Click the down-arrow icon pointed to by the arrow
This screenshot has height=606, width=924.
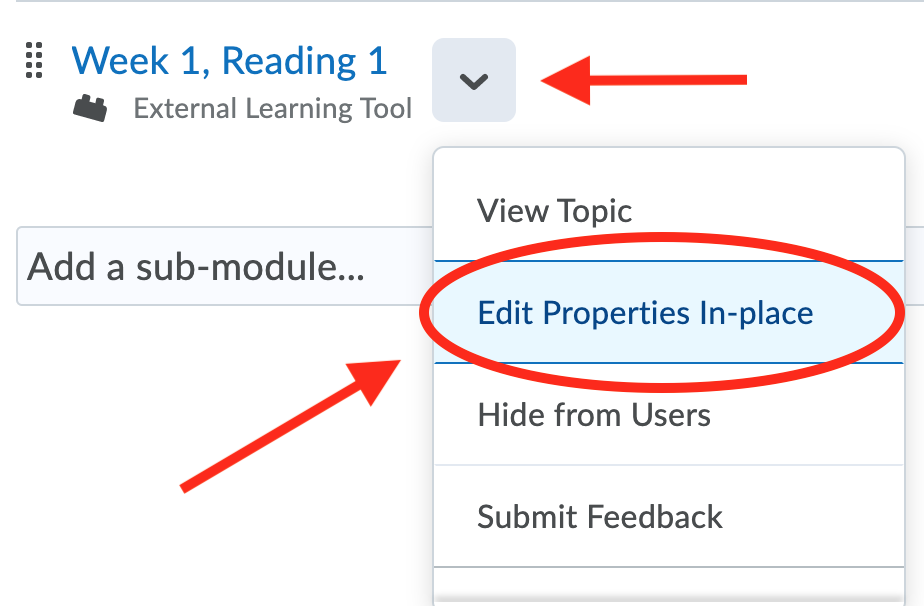(473, 81)
